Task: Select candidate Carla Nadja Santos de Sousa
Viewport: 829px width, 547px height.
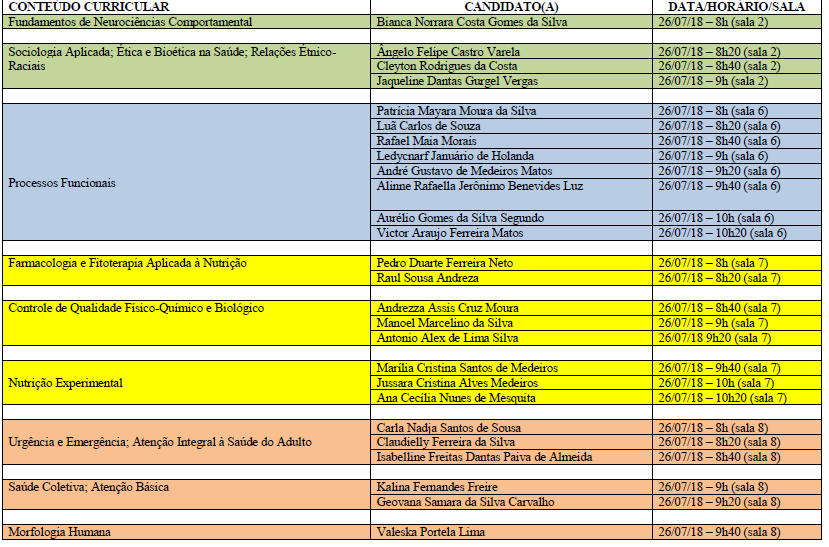Action: pyautogui.click(x=511, y=427)
